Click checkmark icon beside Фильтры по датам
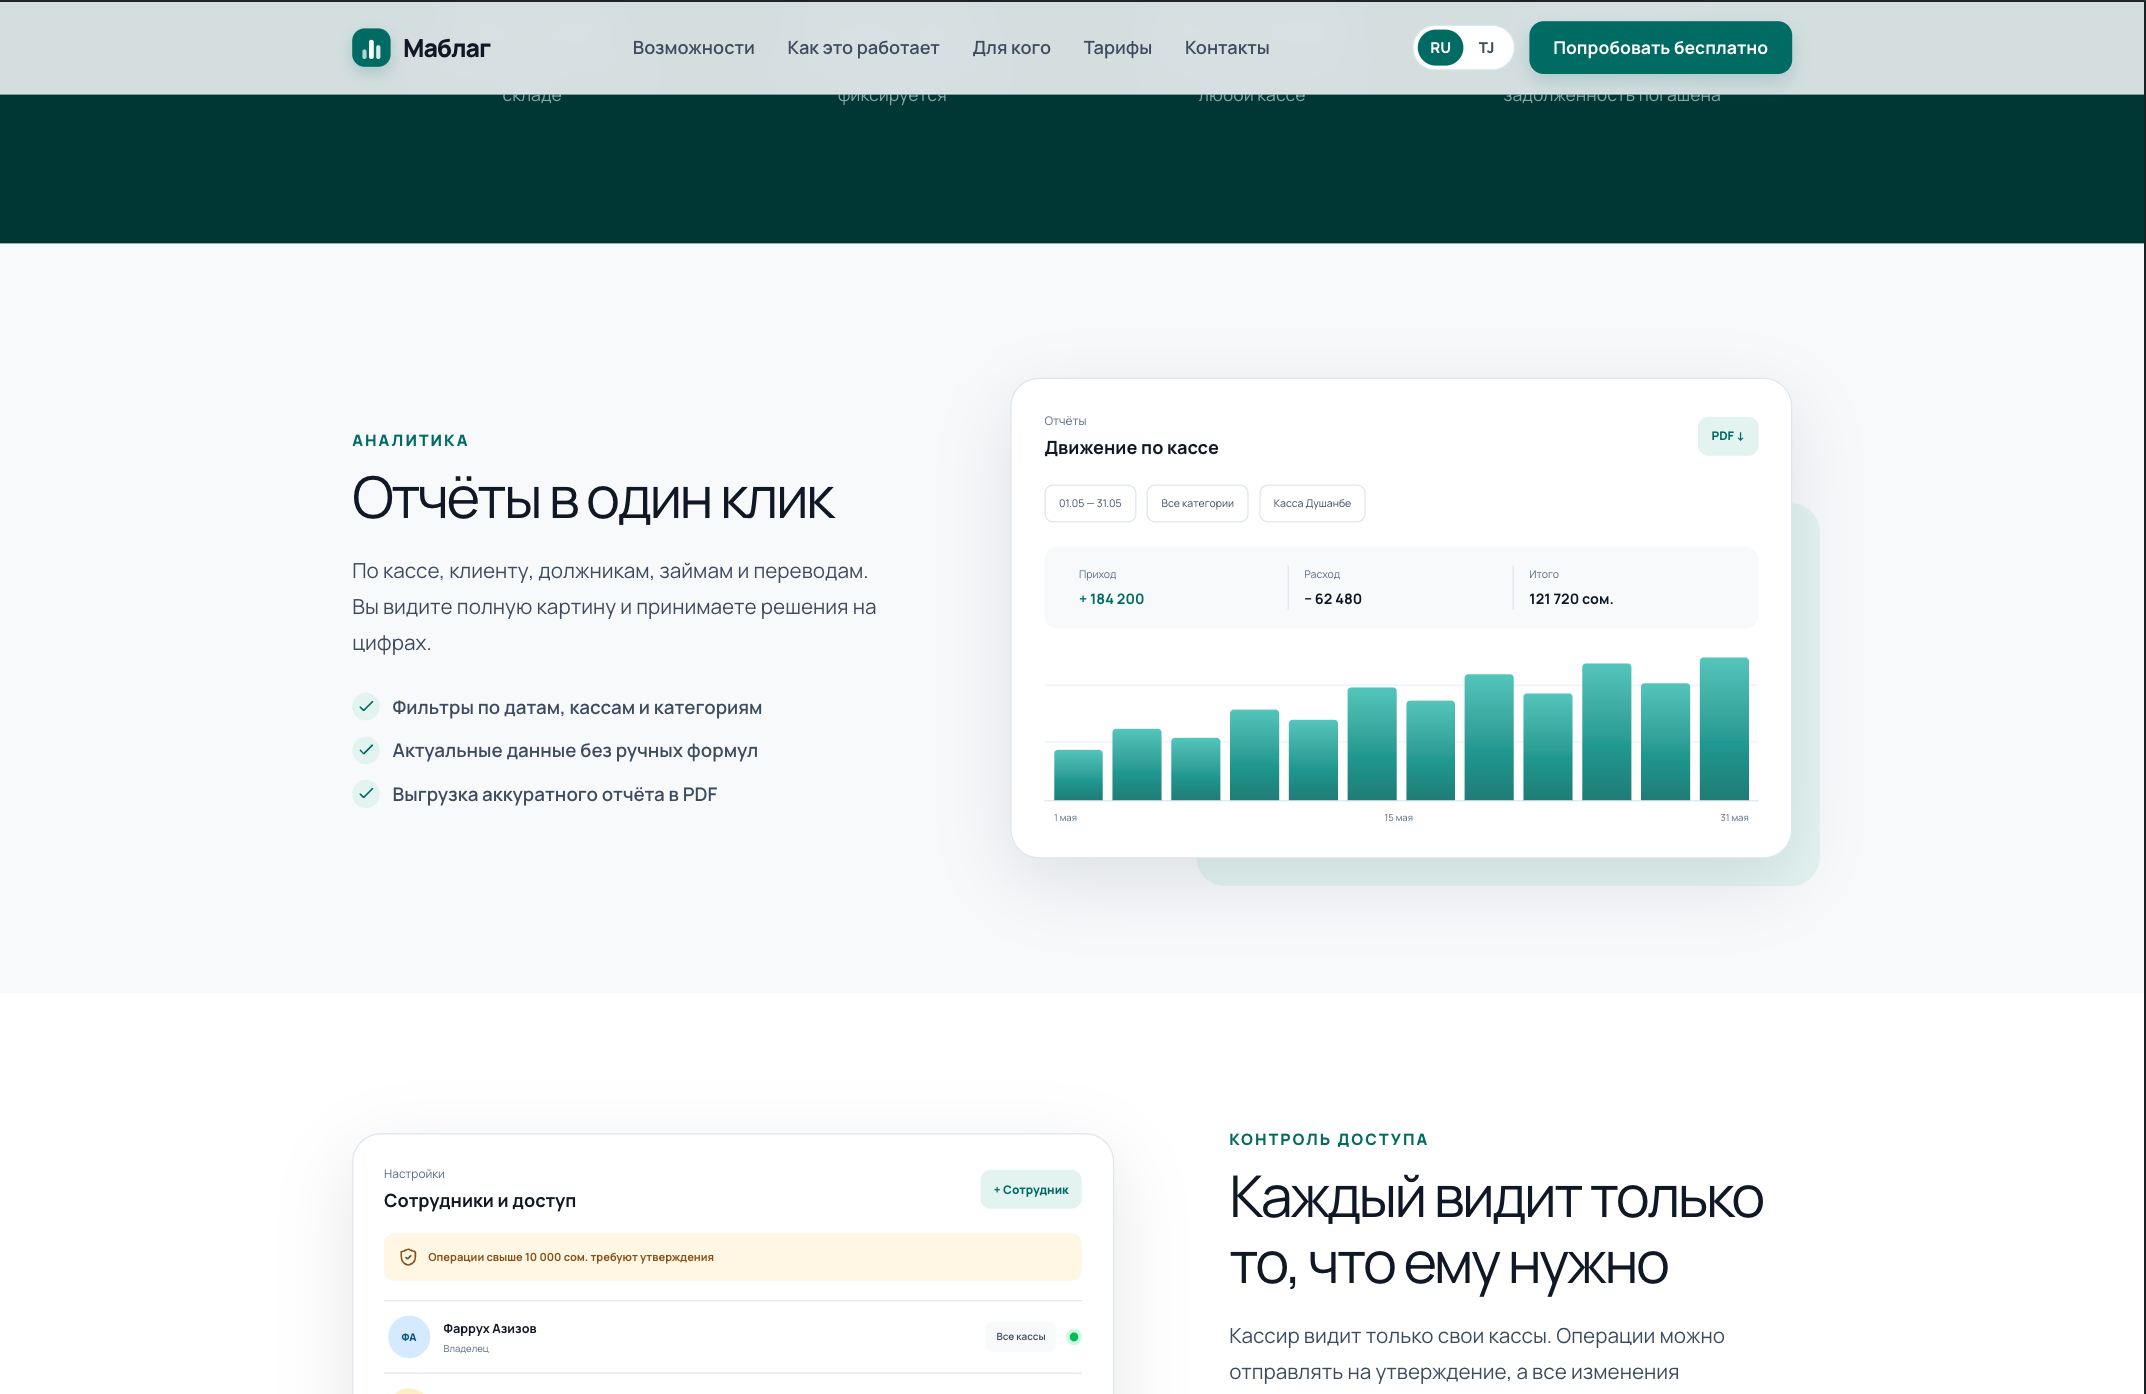2146x1394 pixels. (366, 707)
